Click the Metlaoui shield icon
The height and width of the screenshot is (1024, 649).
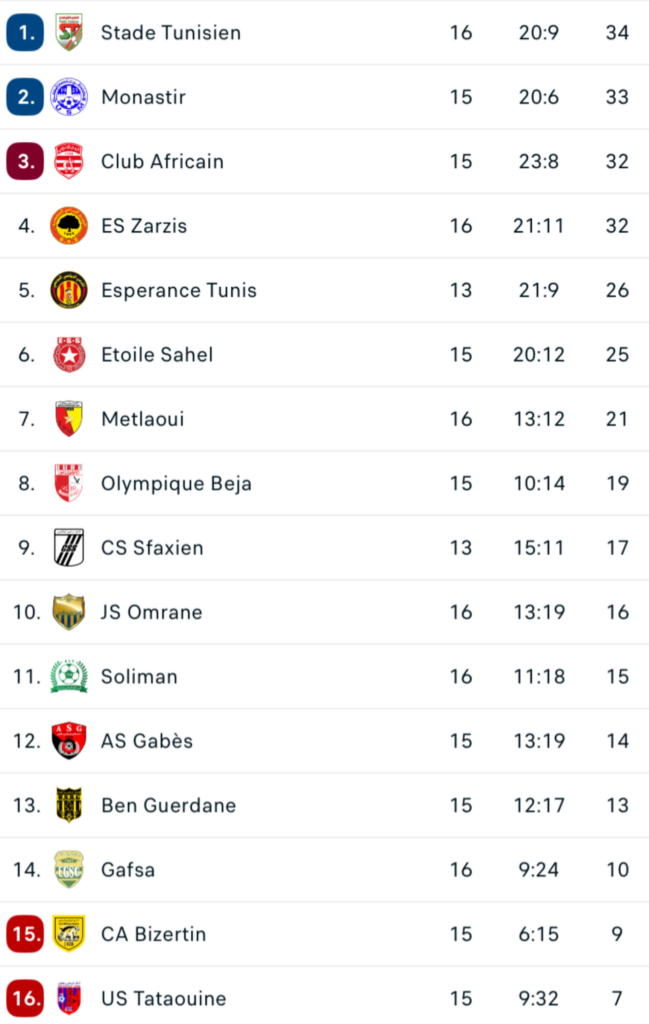coord(69,419)
